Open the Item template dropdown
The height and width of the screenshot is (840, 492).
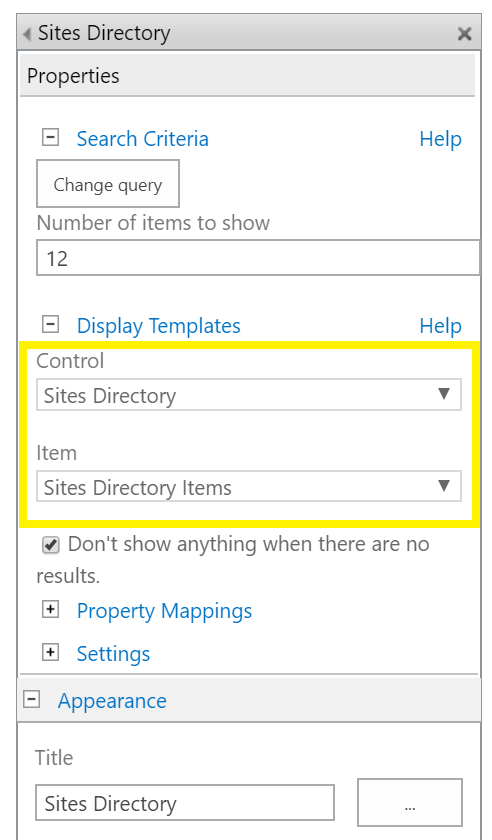(249, 487)
